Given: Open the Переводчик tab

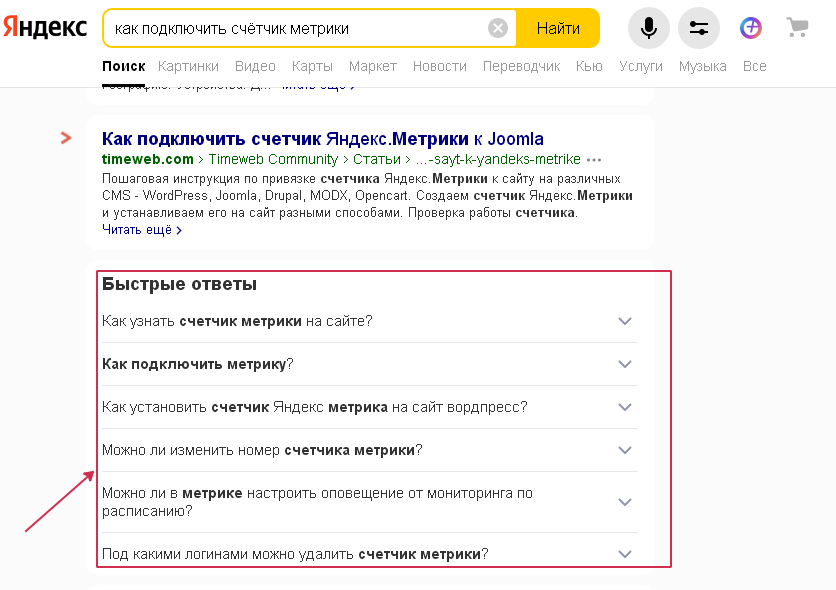Looking at the screenshot, I should coord(521,66).
